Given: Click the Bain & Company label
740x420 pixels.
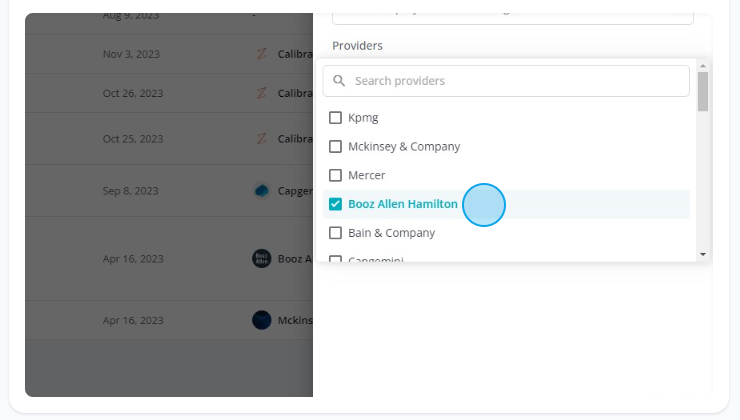Looking at the screenshot, I should (x=392, y=233).
